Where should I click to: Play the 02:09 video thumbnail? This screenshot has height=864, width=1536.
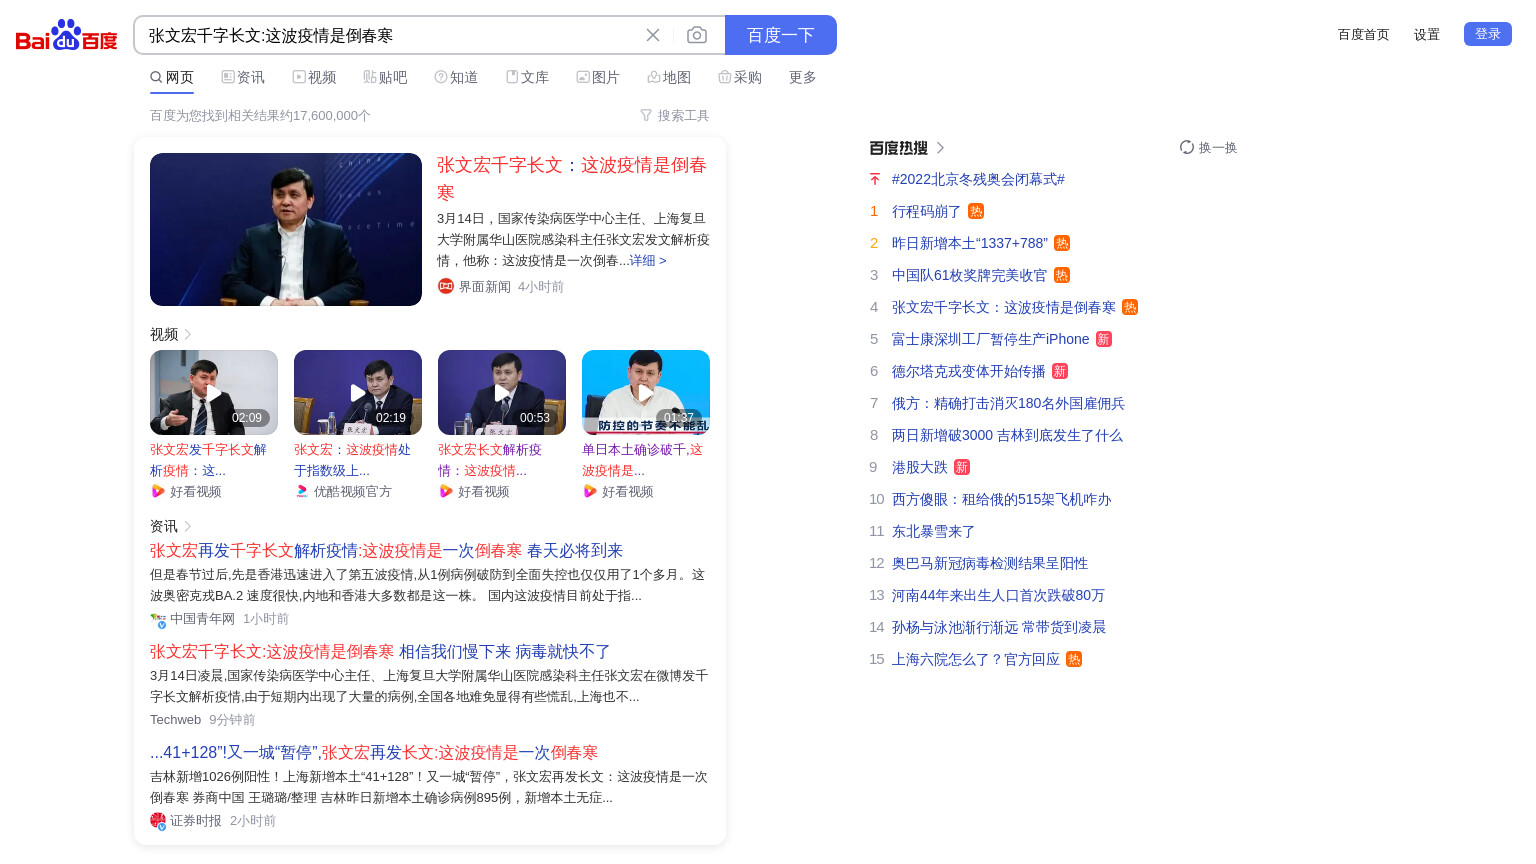[214, 392]
